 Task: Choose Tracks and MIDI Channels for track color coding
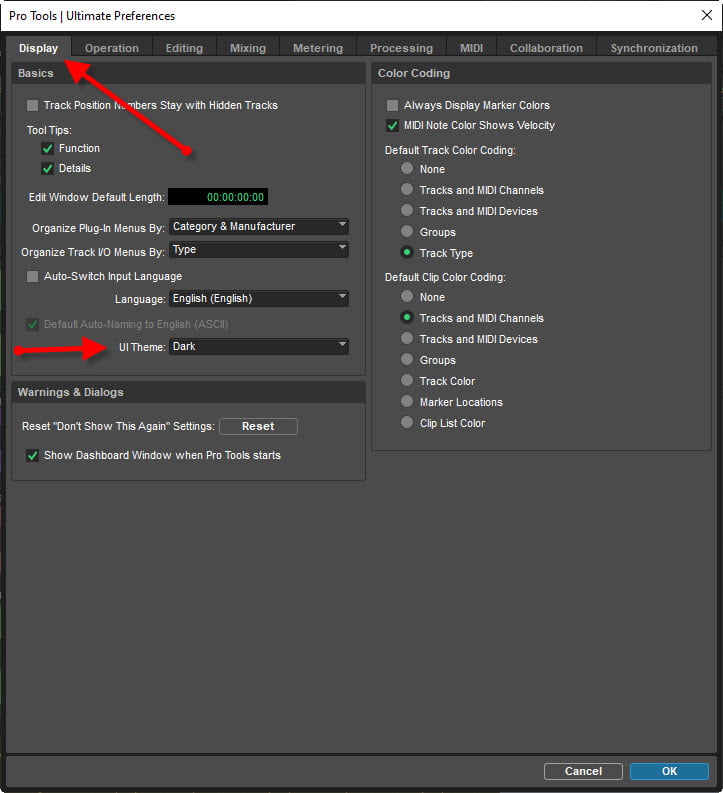tap(407, 190)
